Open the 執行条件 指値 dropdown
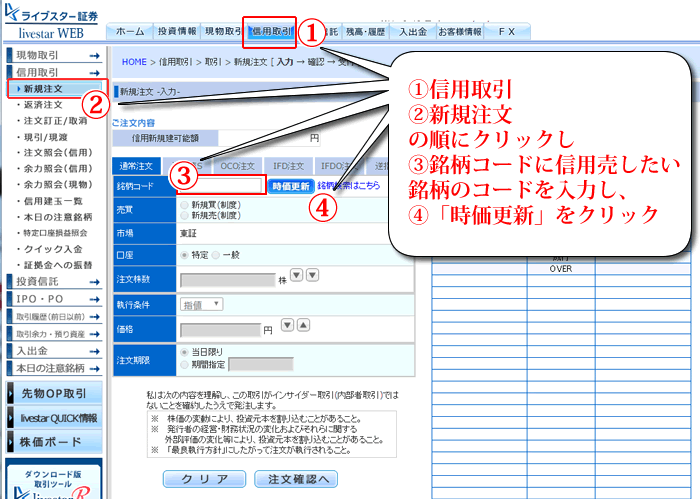 (x=202, y=303)
